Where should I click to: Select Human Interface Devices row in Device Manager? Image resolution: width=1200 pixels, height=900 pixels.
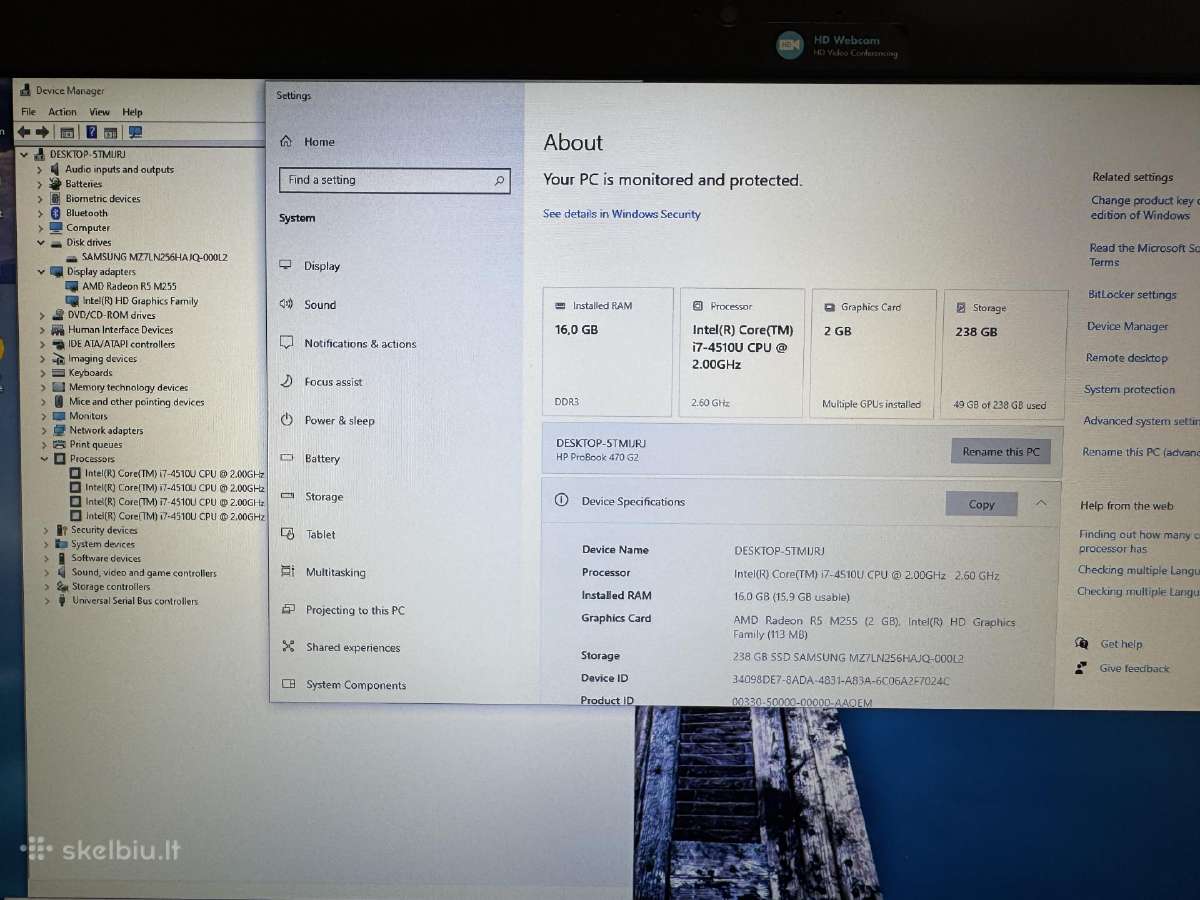tap(120, 330)
